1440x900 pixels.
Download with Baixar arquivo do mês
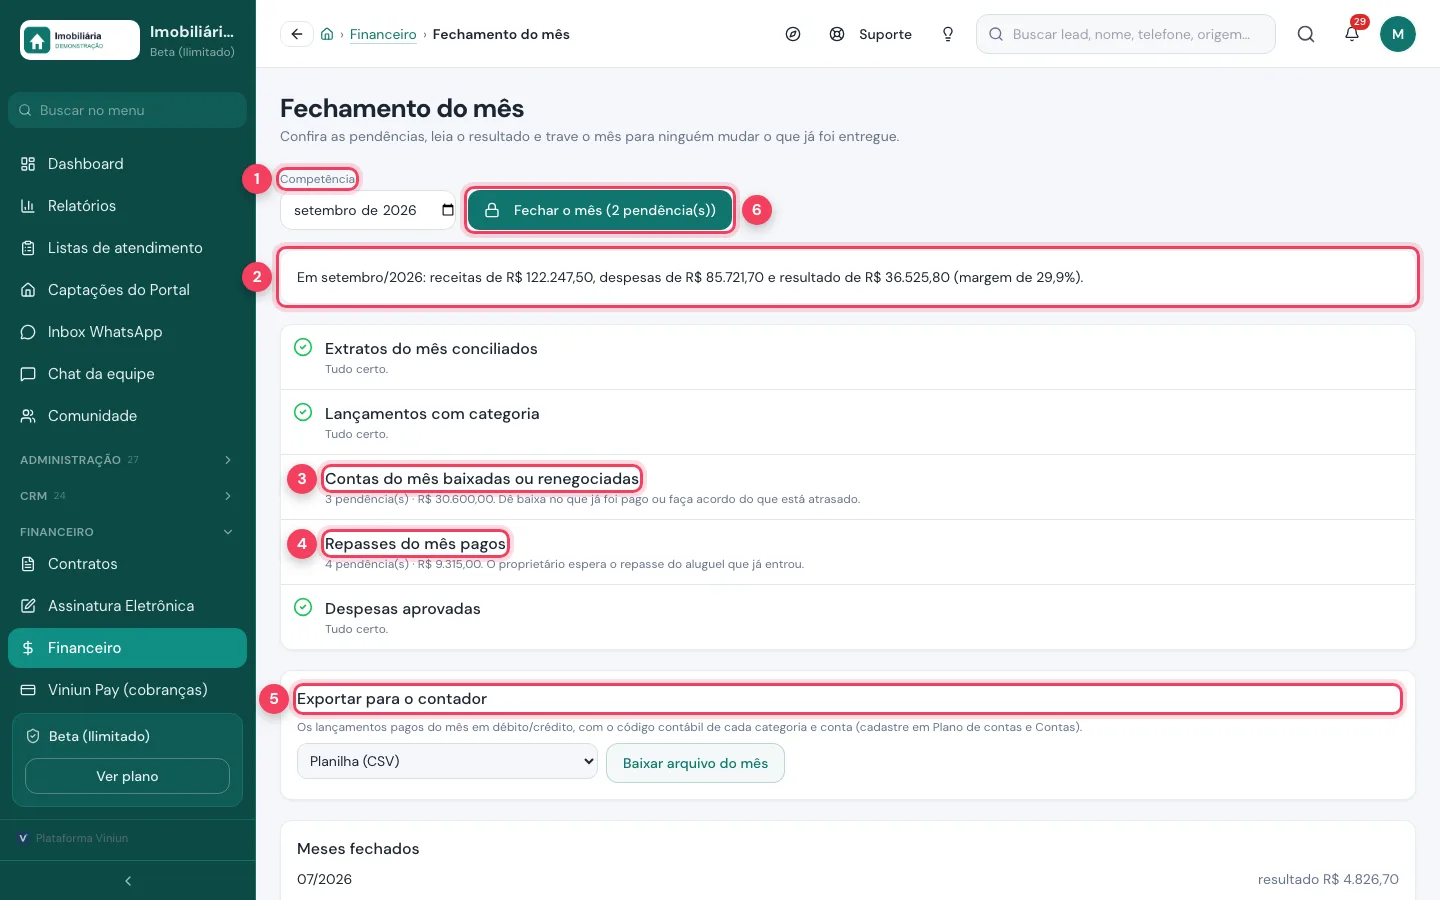(695, 763)
